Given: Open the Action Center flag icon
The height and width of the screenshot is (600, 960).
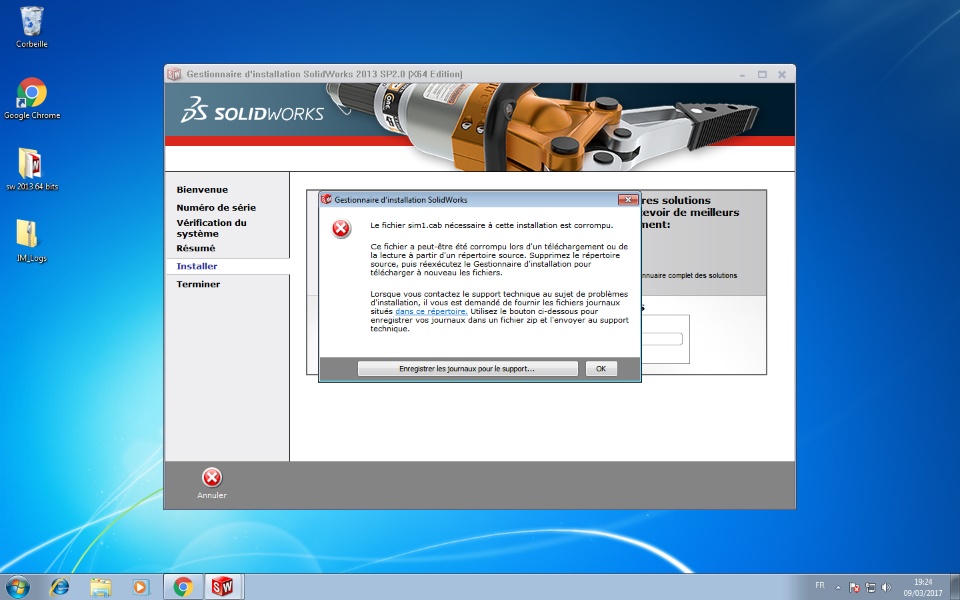Looking at the screenshot, I should click(x=854, y=588).
